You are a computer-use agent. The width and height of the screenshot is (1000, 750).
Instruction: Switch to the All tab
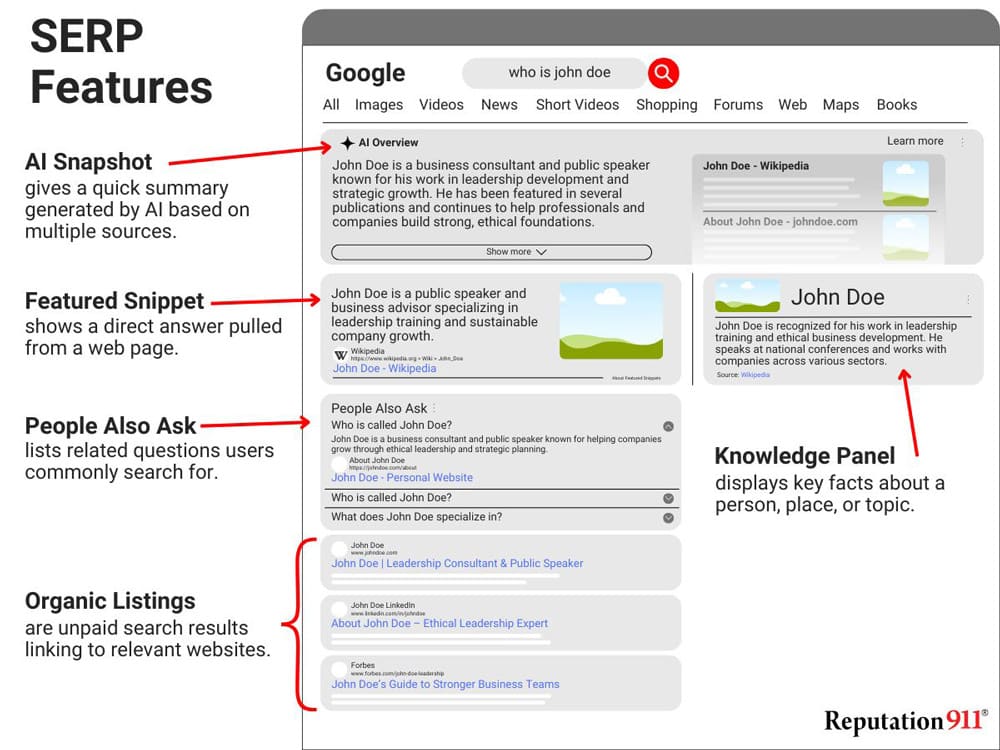(x=331, y=105)
